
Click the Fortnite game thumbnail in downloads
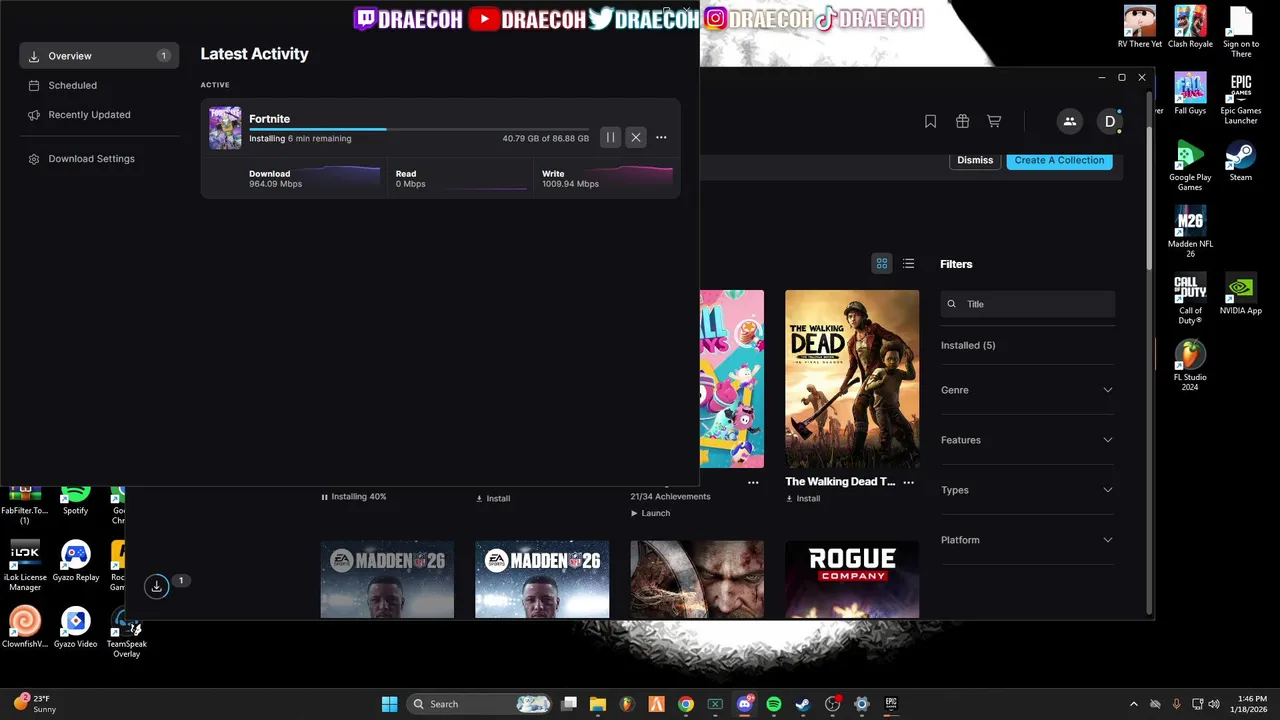225,128
